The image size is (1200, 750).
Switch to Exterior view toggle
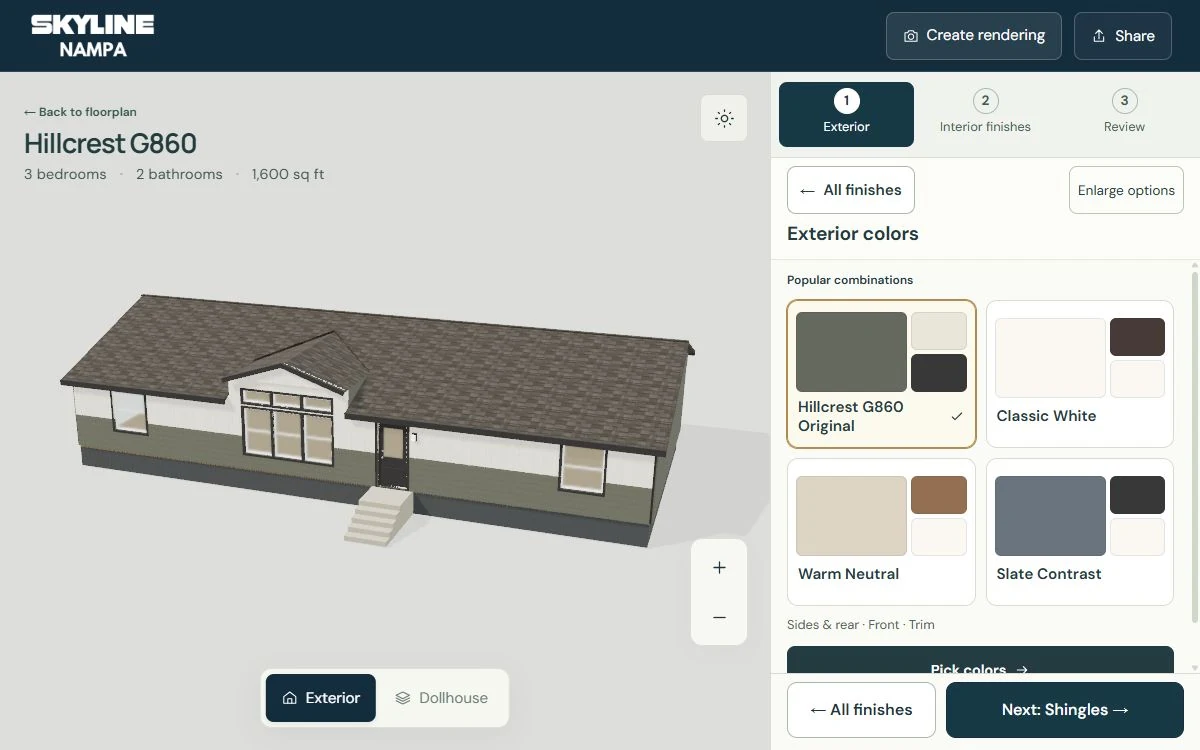tap(321, 698)
